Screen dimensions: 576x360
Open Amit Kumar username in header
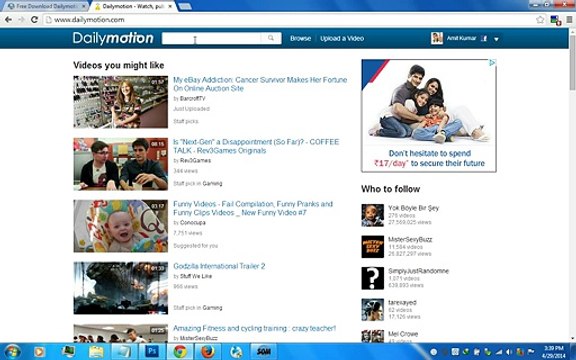(x=461, y=38)
